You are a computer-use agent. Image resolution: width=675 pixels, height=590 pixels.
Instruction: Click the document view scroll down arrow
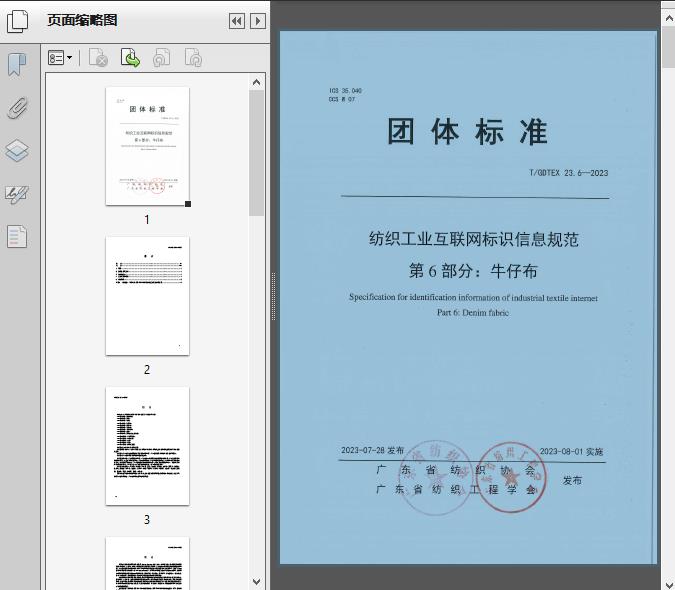tap(669, 583)
